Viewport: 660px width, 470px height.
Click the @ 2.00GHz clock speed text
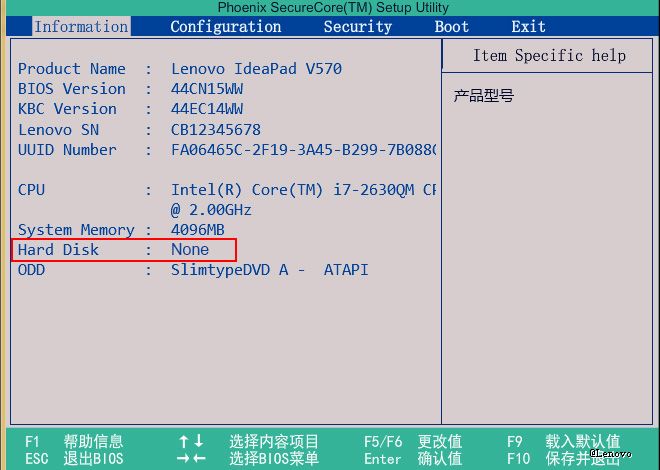(x=211, y=210)
